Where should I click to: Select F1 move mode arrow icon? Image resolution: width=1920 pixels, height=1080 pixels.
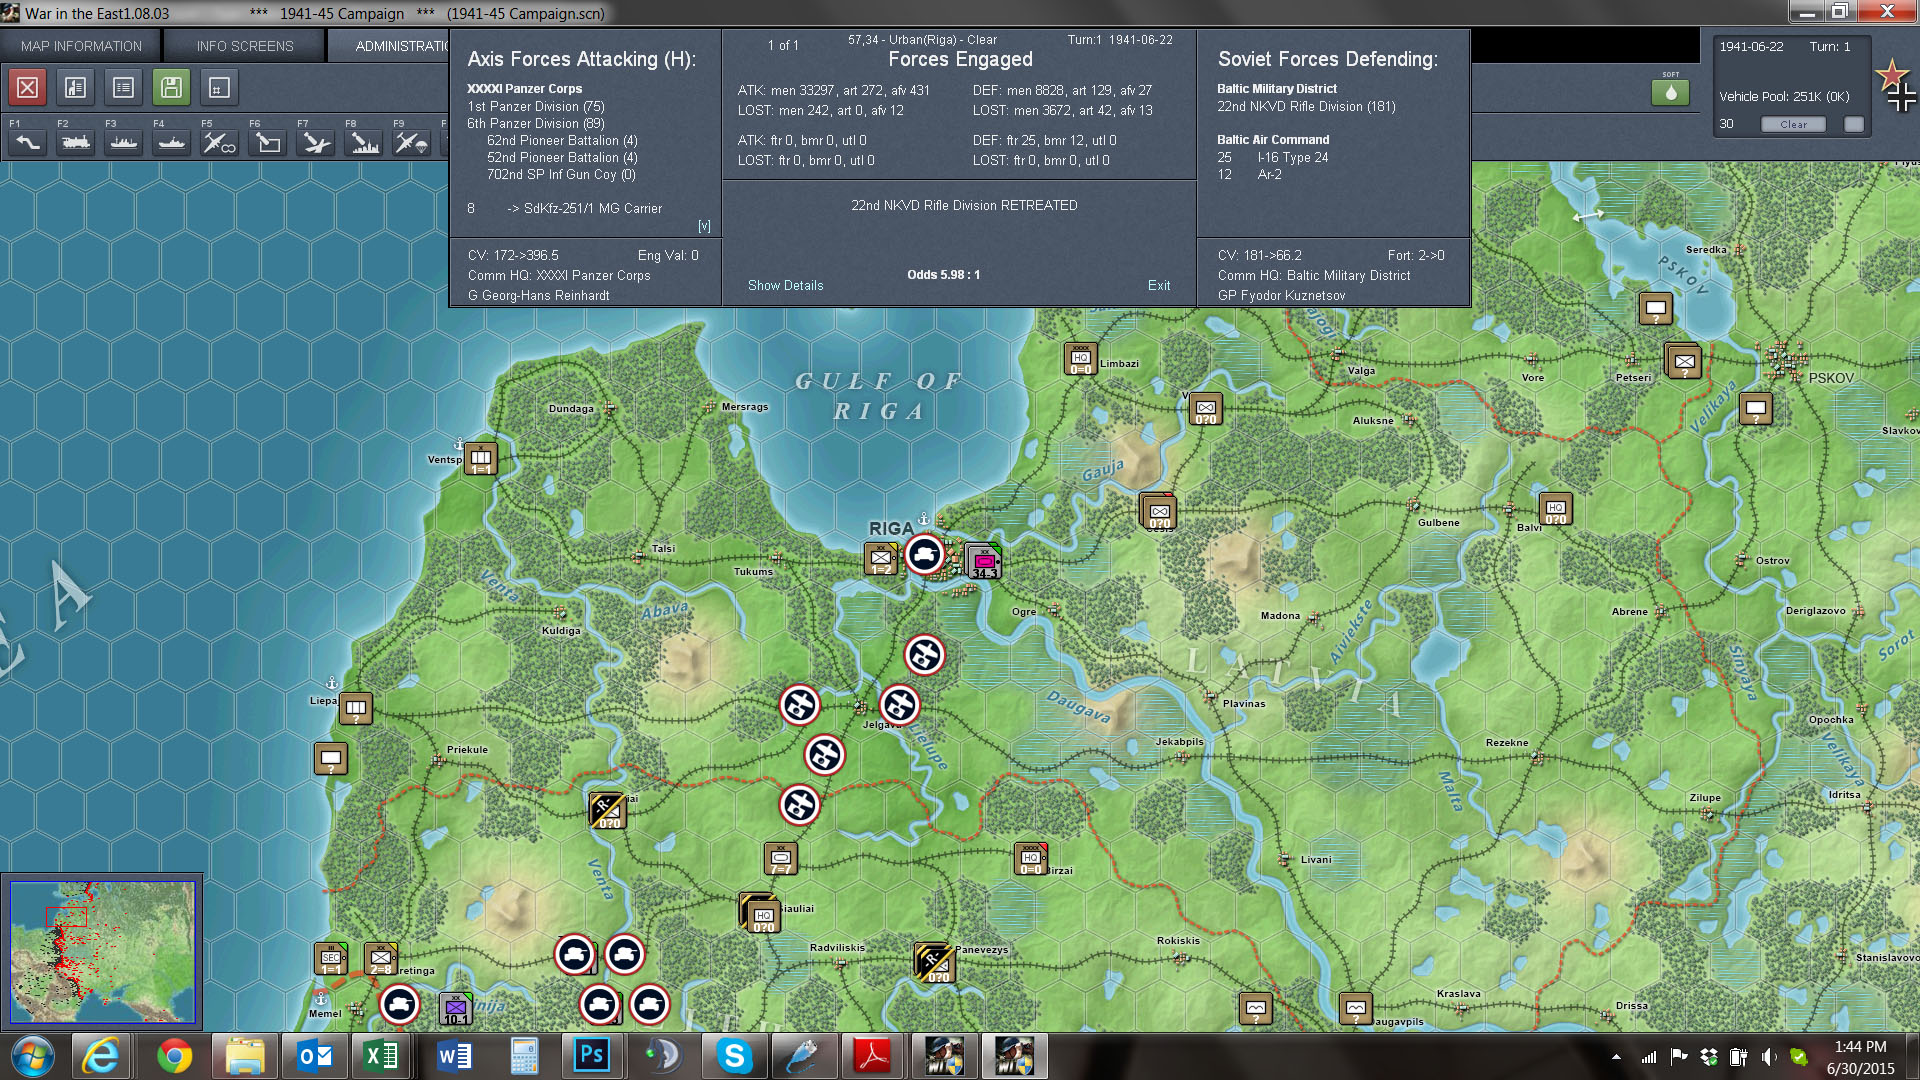click(28, 143)
